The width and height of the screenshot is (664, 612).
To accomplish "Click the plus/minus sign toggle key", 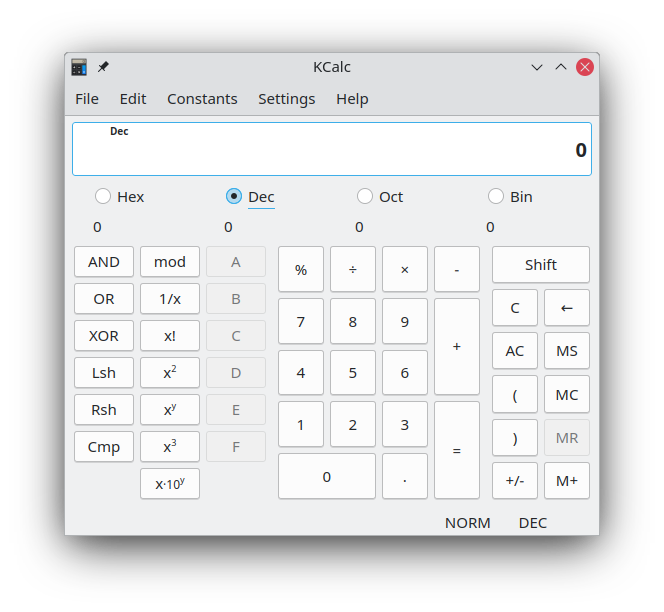I will tap(514, 480).
